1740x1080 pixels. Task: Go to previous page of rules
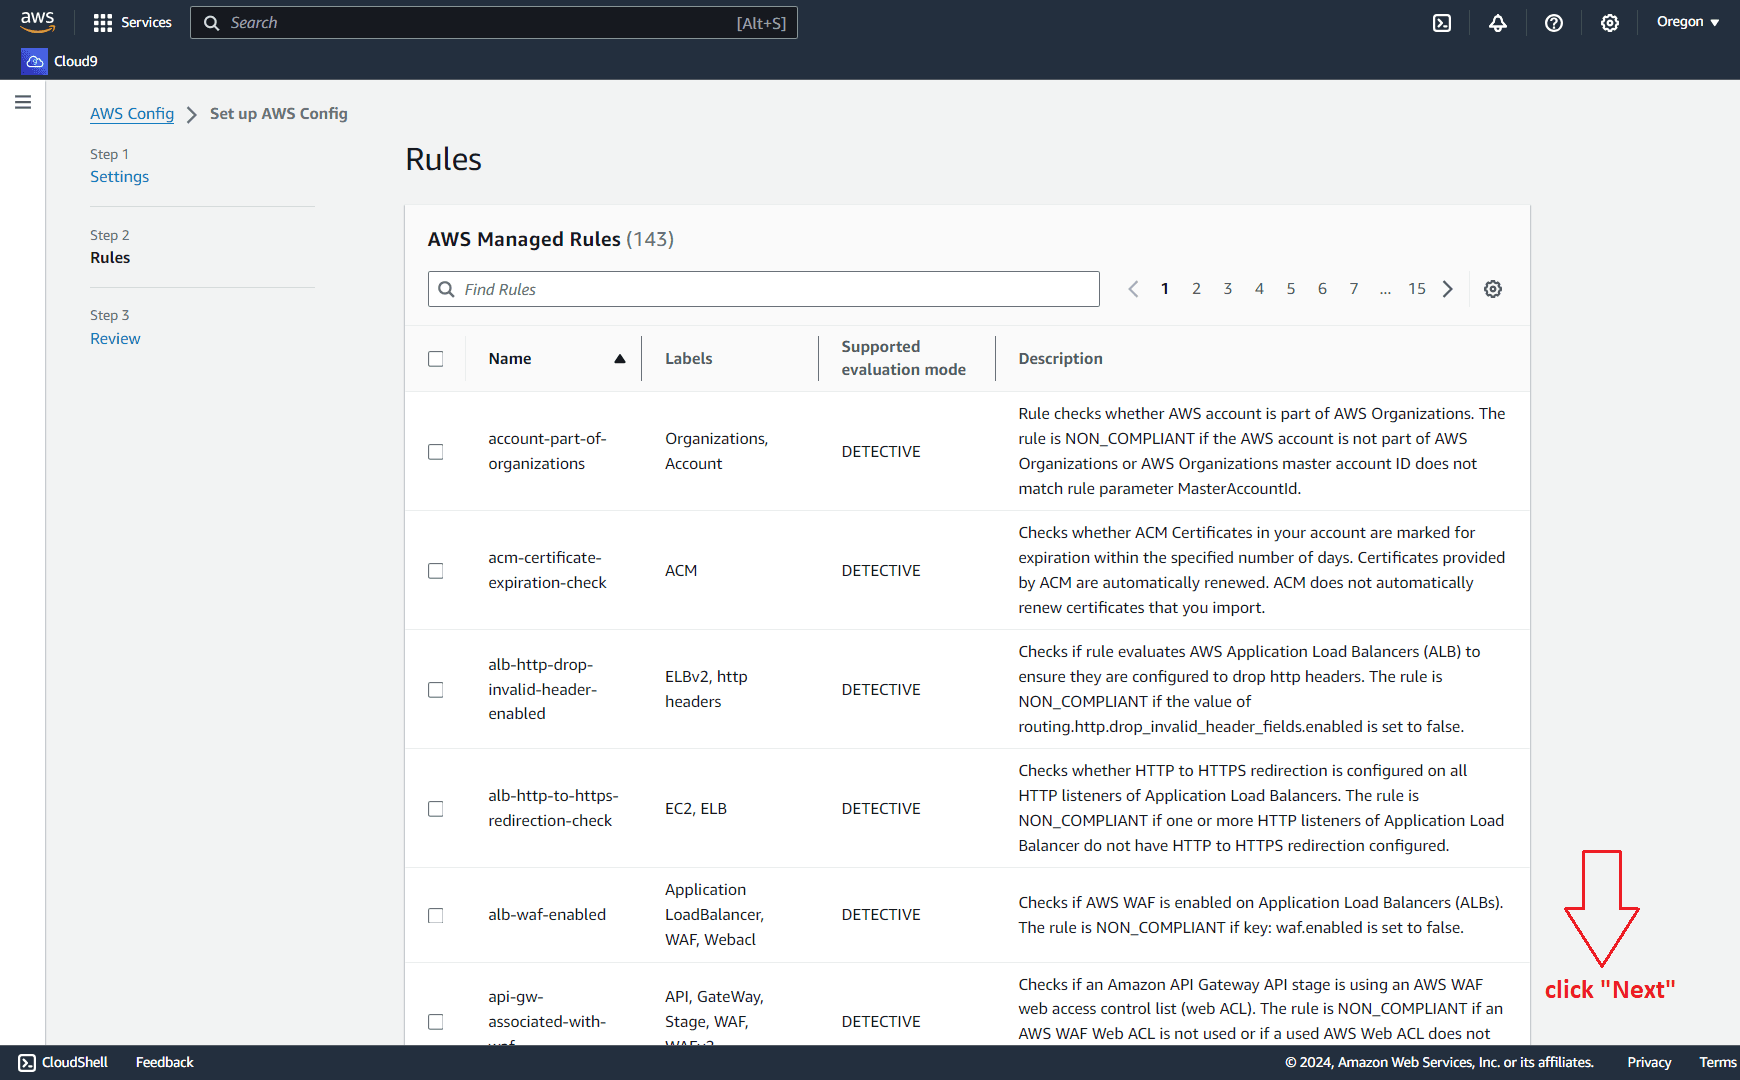[1133, 289]
